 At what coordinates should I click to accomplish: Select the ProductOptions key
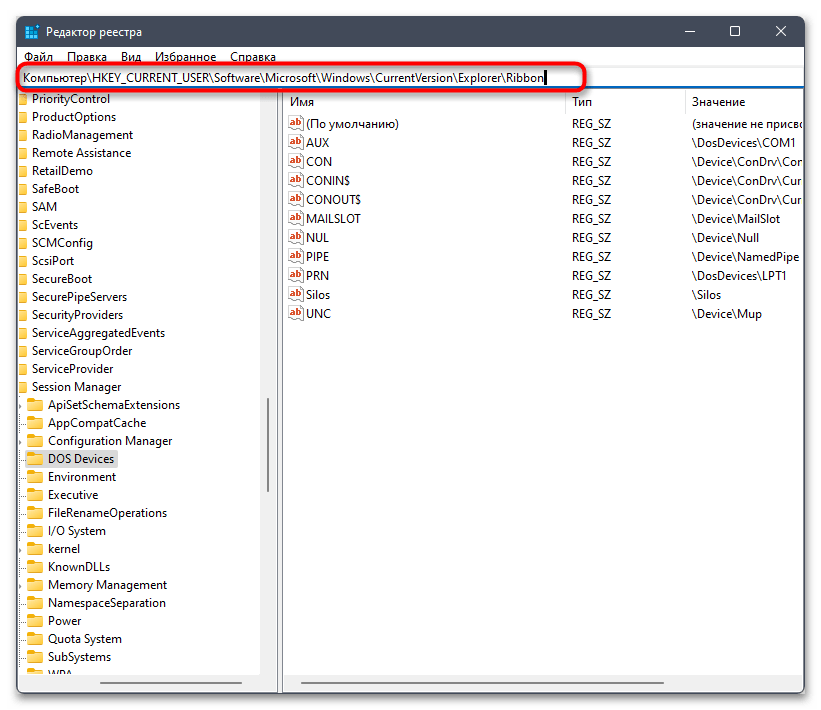tap(74, 117)
